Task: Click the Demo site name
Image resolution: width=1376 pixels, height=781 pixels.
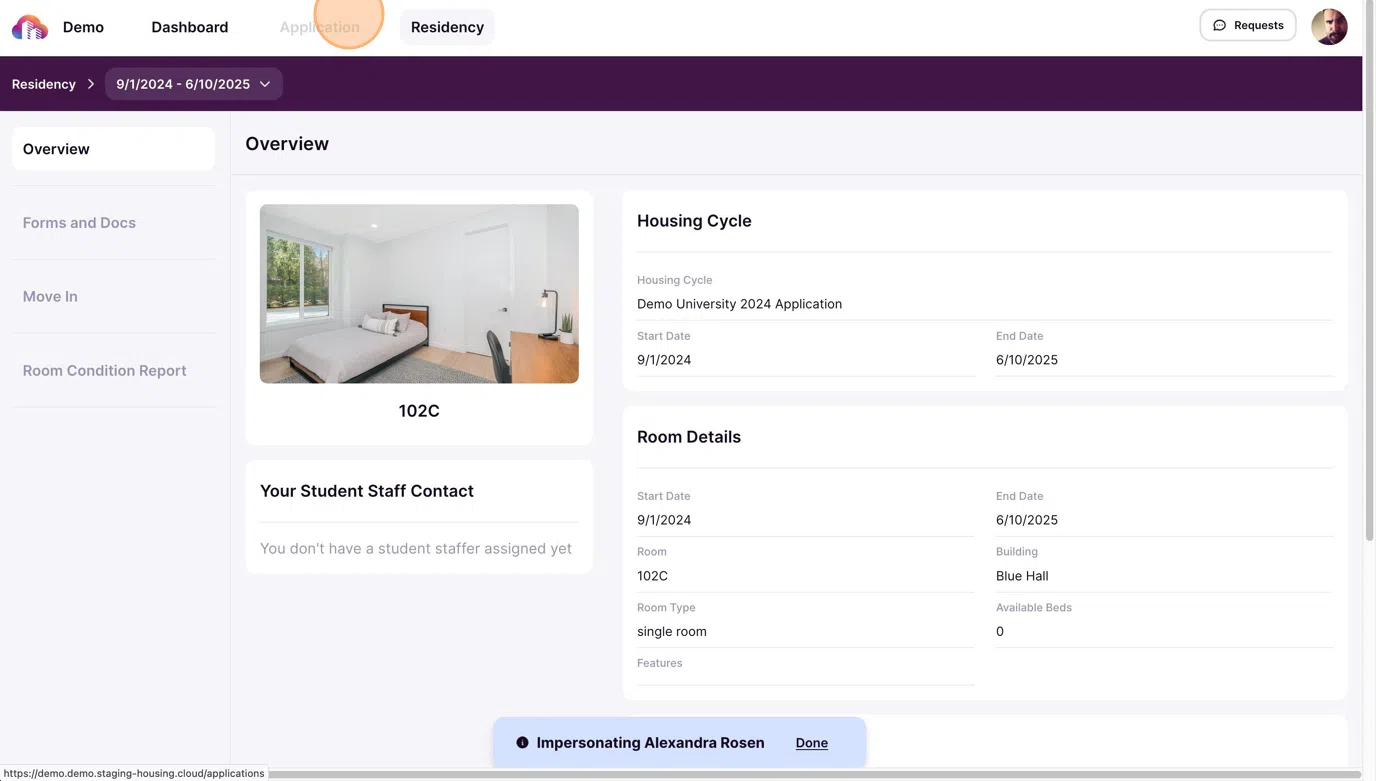Action: pos(83,27)
